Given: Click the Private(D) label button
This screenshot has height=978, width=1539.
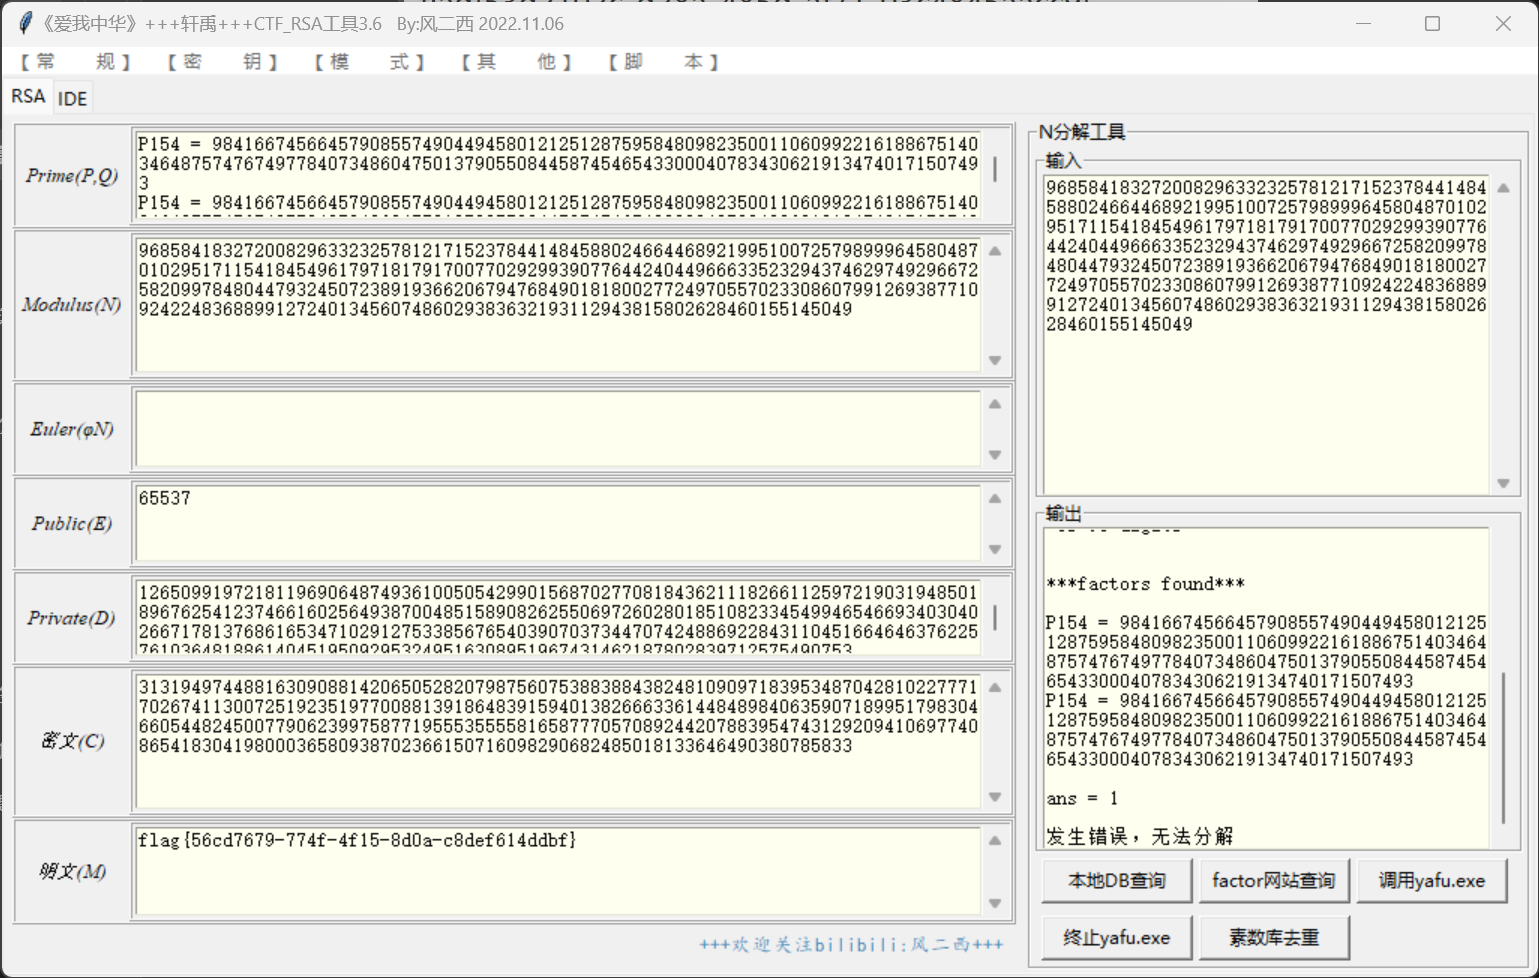Looking at the screenshot, I should click(x=72, y=618).
